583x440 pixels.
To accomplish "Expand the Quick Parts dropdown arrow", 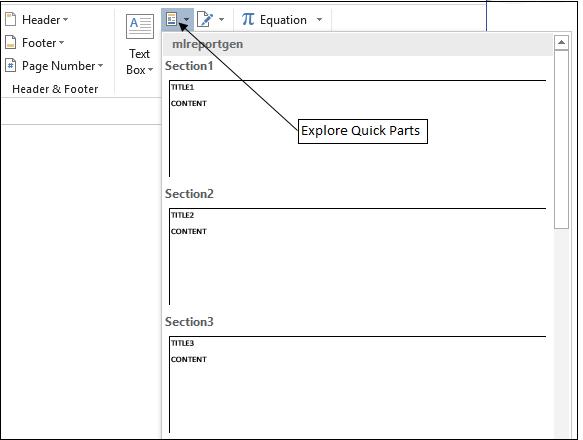I will pyautogui.click(x=187, y=20).
